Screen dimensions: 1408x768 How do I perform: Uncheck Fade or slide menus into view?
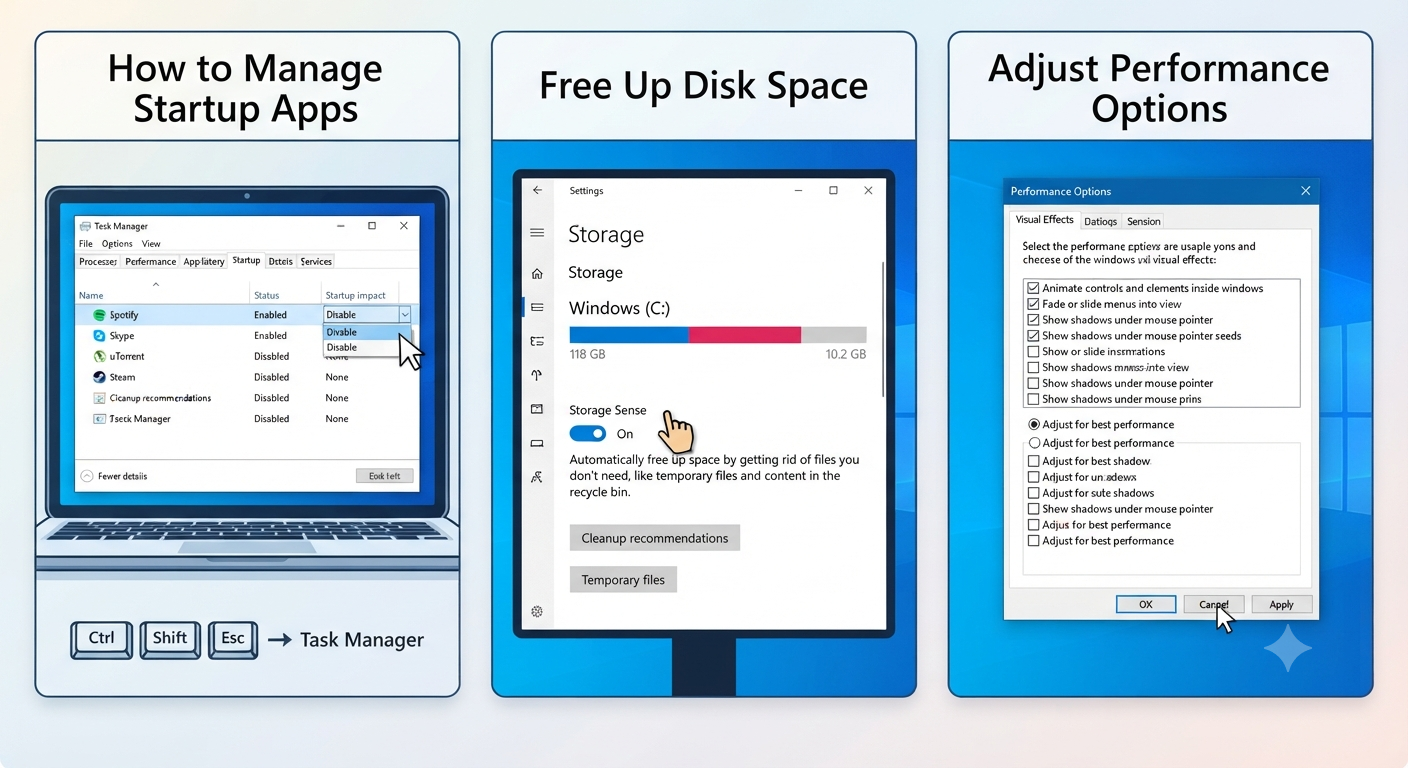1033,304
